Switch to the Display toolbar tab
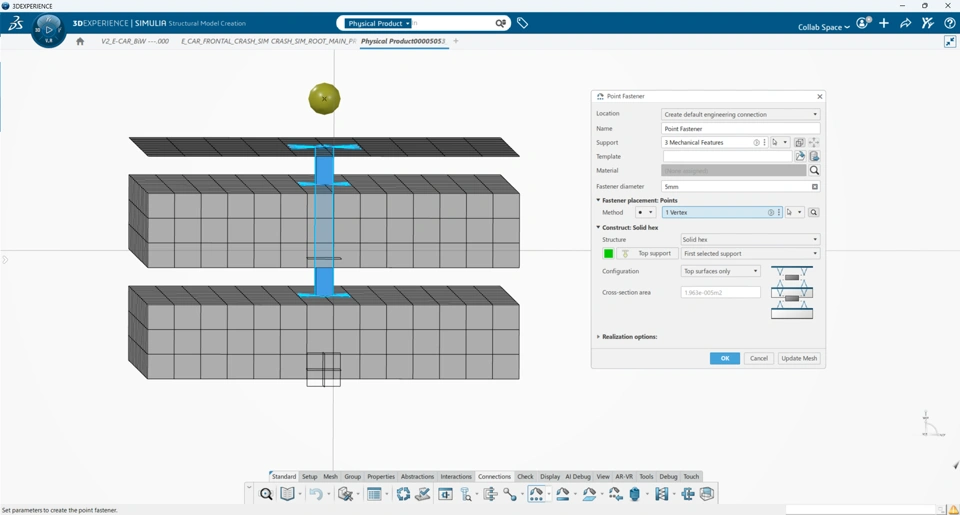Screen dimensions: 960x515 [x=550, y=476]
